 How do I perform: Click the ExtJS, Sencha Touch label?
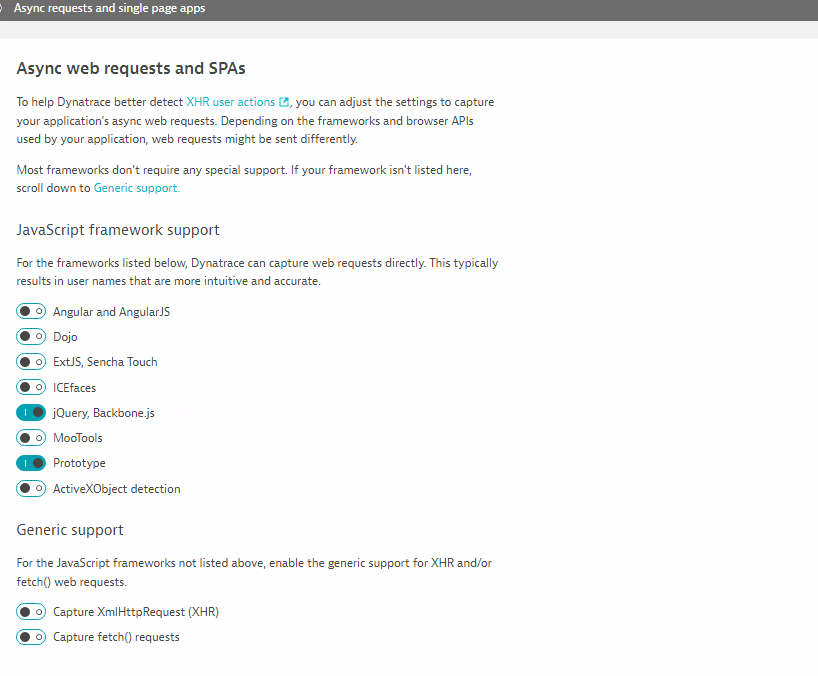click(x=105, y=362)
